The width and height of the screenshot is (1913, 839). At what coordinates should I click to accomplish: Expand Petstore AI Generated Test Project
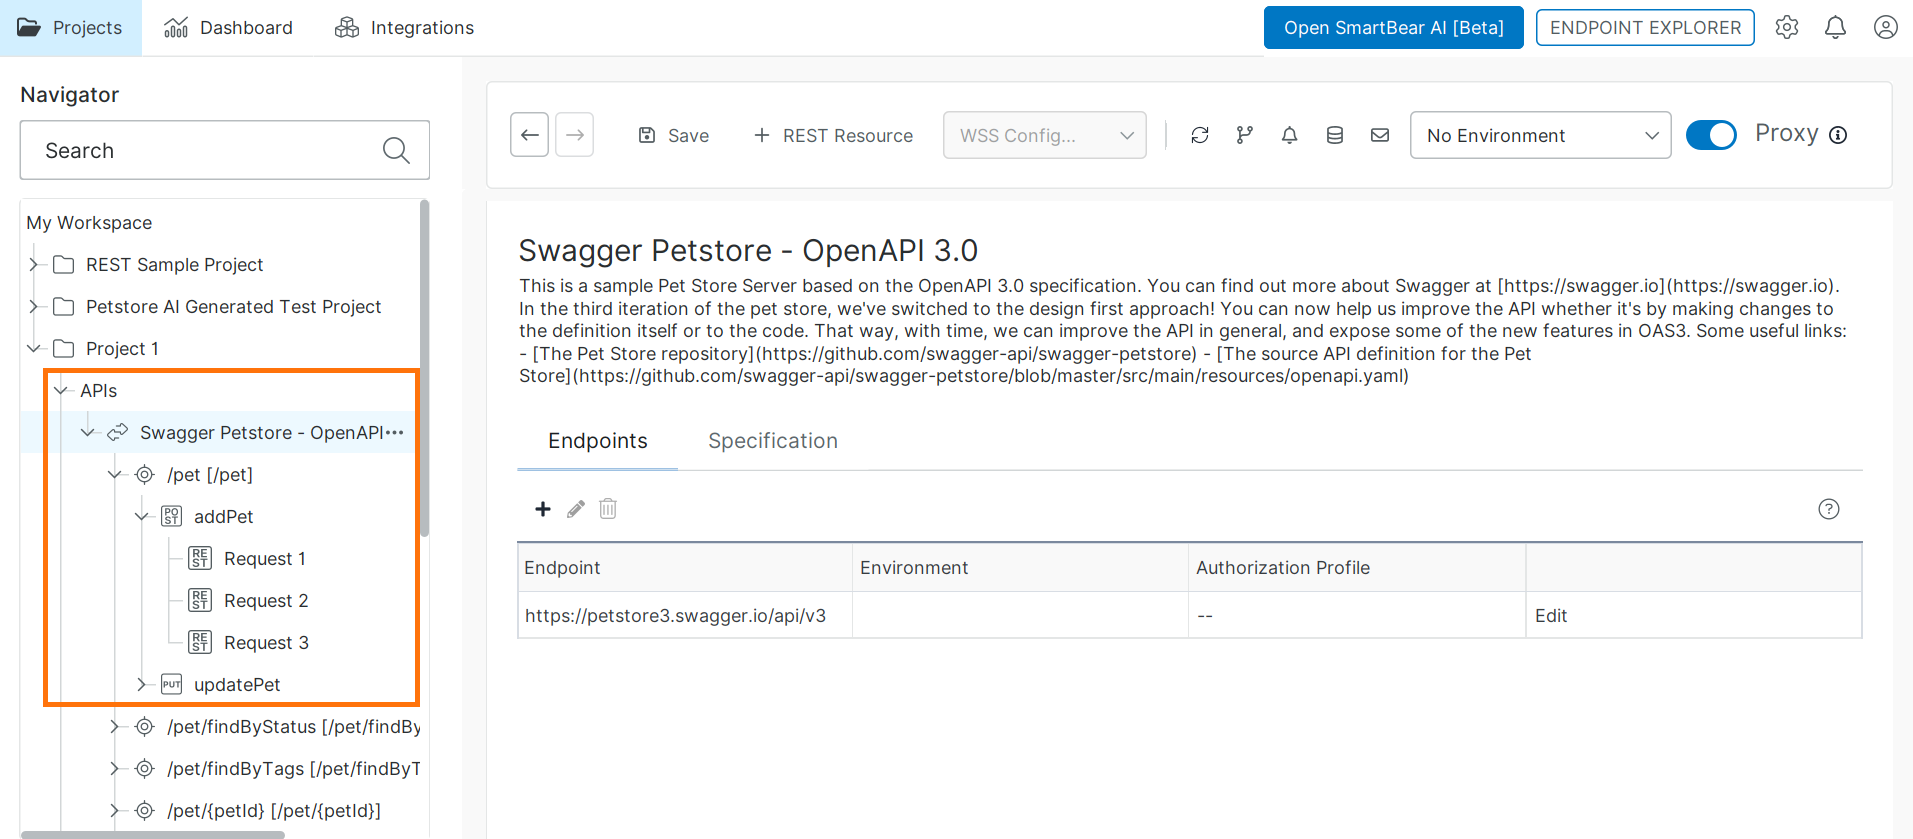click(33, 306)
